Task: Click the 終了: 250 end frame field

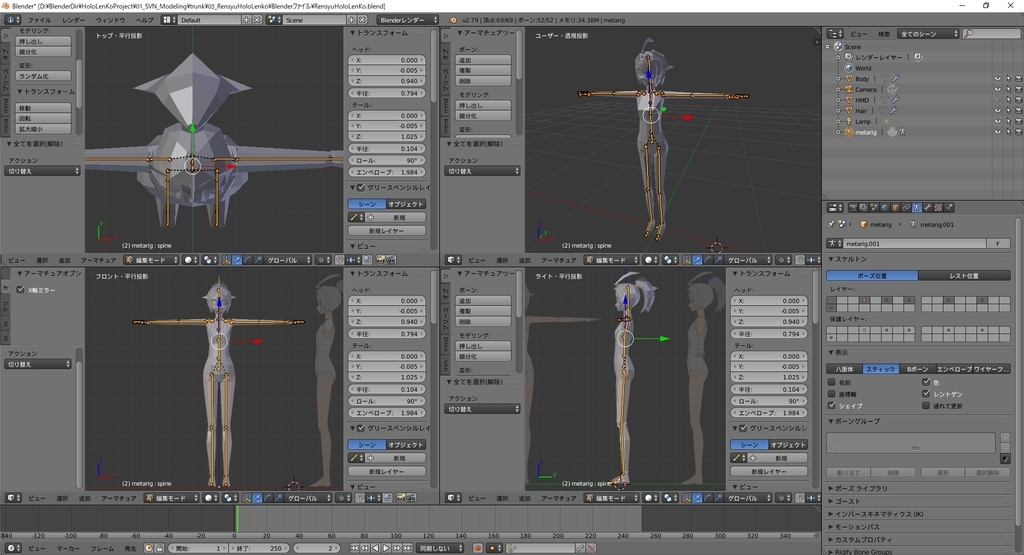Action: [261, 548]
